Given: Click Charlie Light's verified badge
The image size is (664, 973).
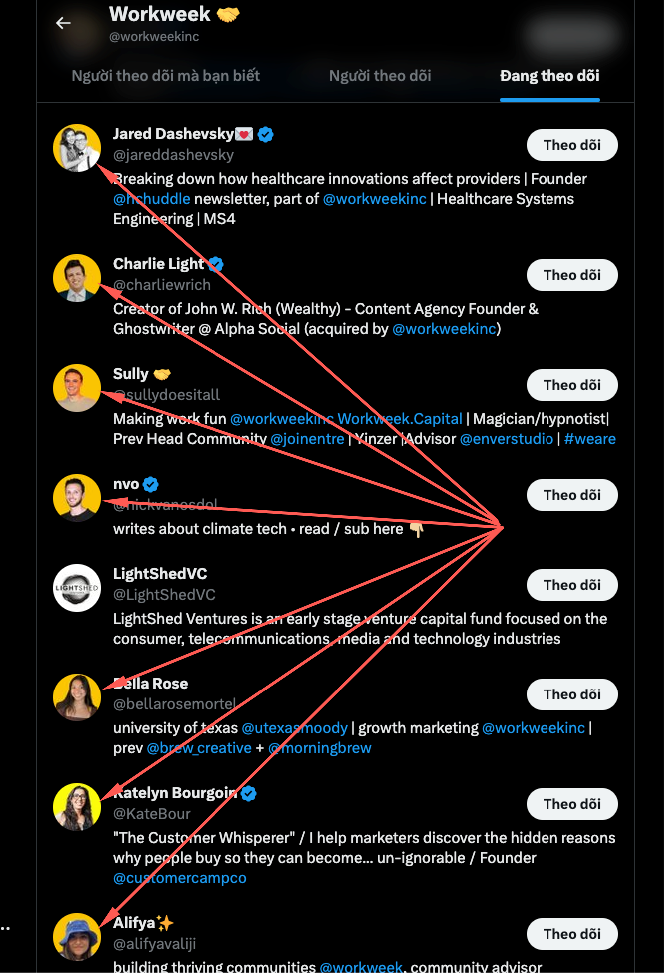Looking at the screenshot, I should [x=215, y=264].
